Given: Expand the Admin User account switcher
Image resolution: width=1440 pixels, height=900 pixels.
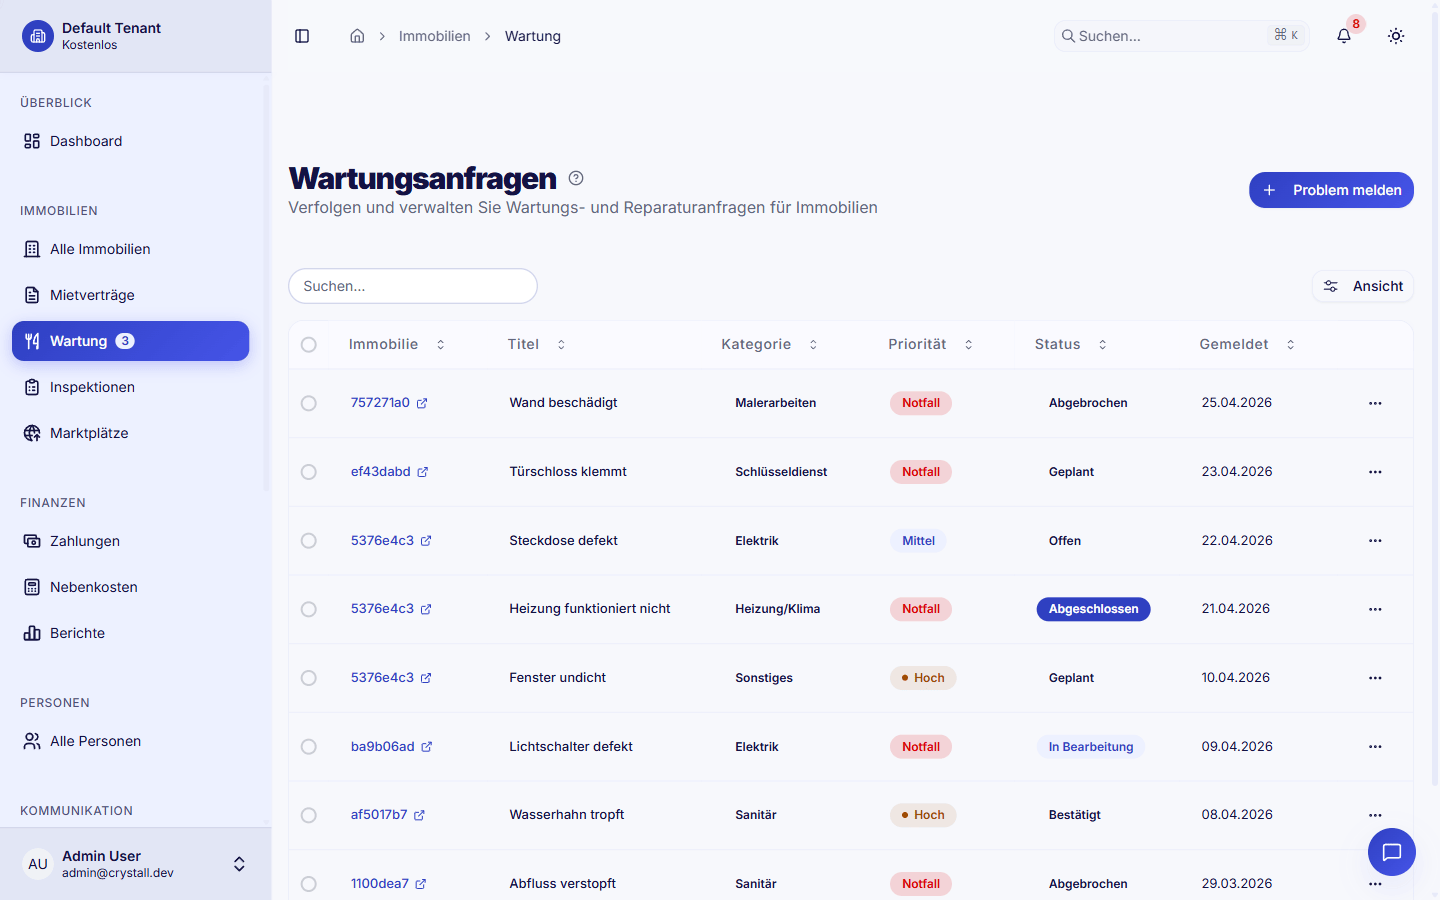Looking at the screenshot, I should tap(136, 864).
